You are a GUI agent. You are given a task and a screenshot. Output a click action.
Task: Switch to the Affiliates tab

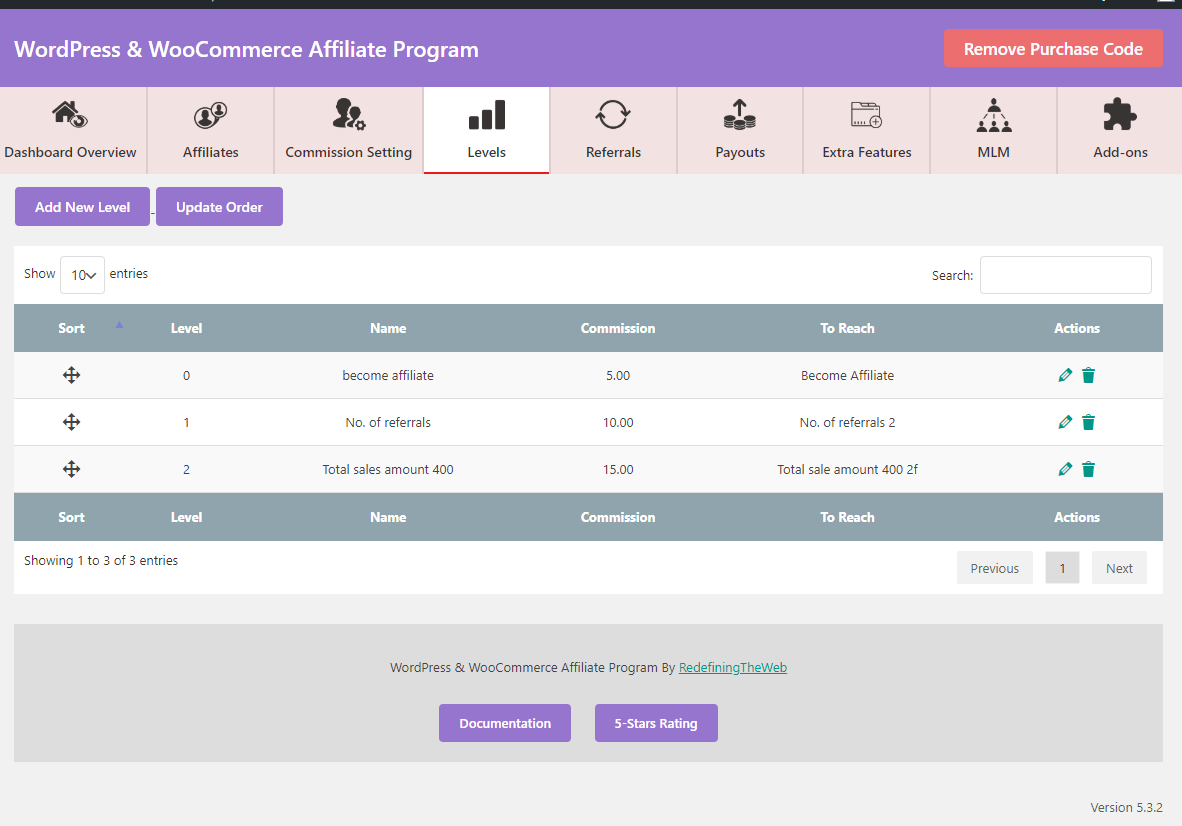[211, 130]
